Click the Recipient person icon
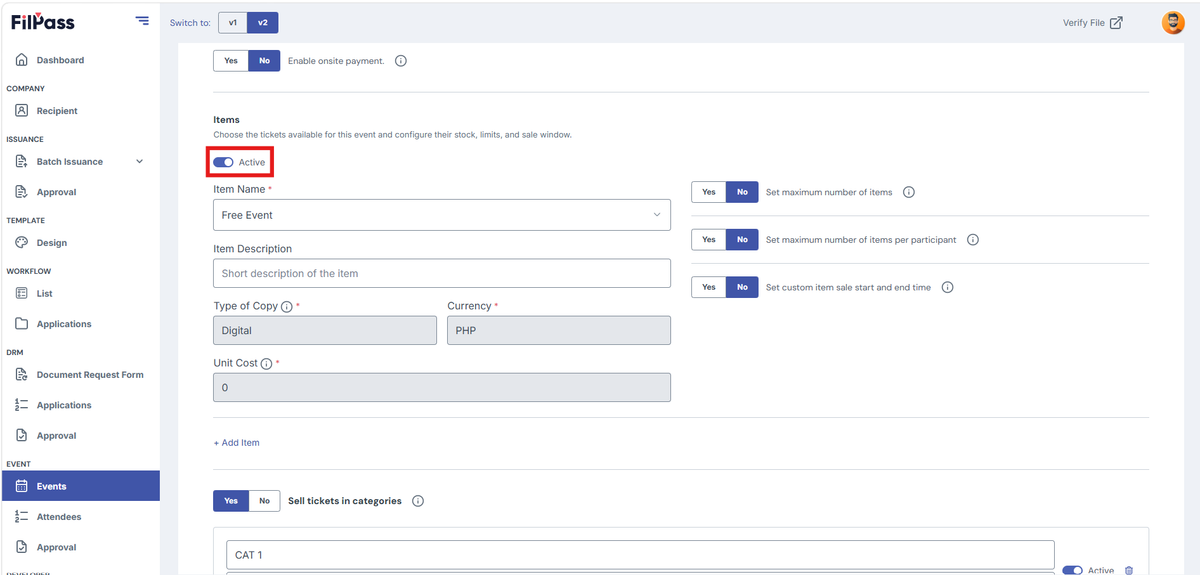The image size is (1200, 575). [22, 111]
